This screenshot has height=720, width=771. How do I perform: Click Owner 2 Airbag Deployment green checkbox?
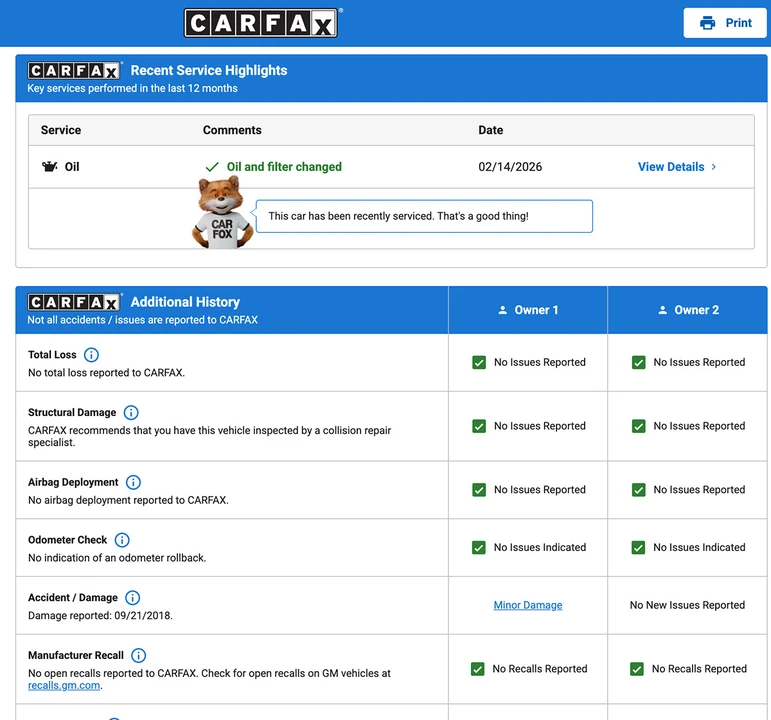click(x=638, y=490)
